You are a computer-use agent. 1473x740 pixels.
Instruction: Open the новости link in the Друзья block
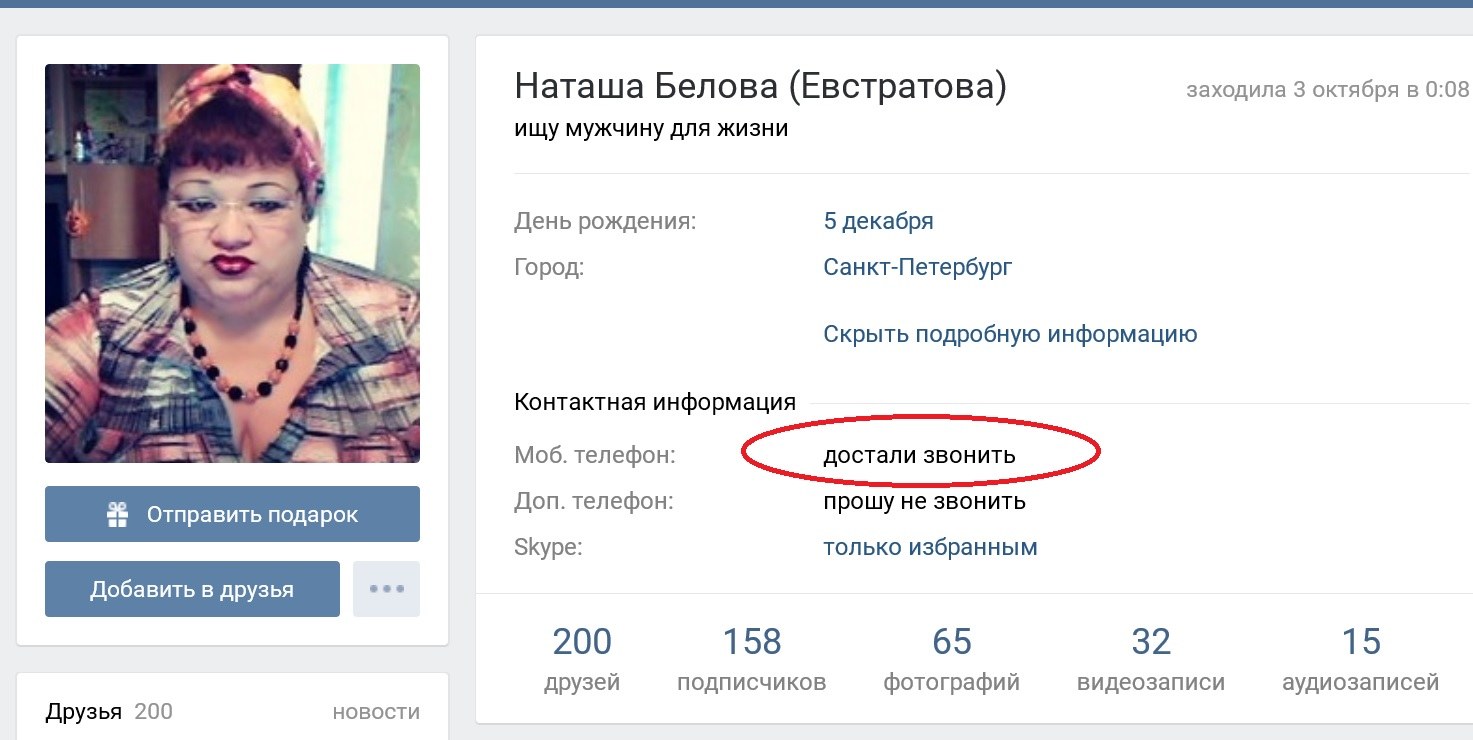376,712
